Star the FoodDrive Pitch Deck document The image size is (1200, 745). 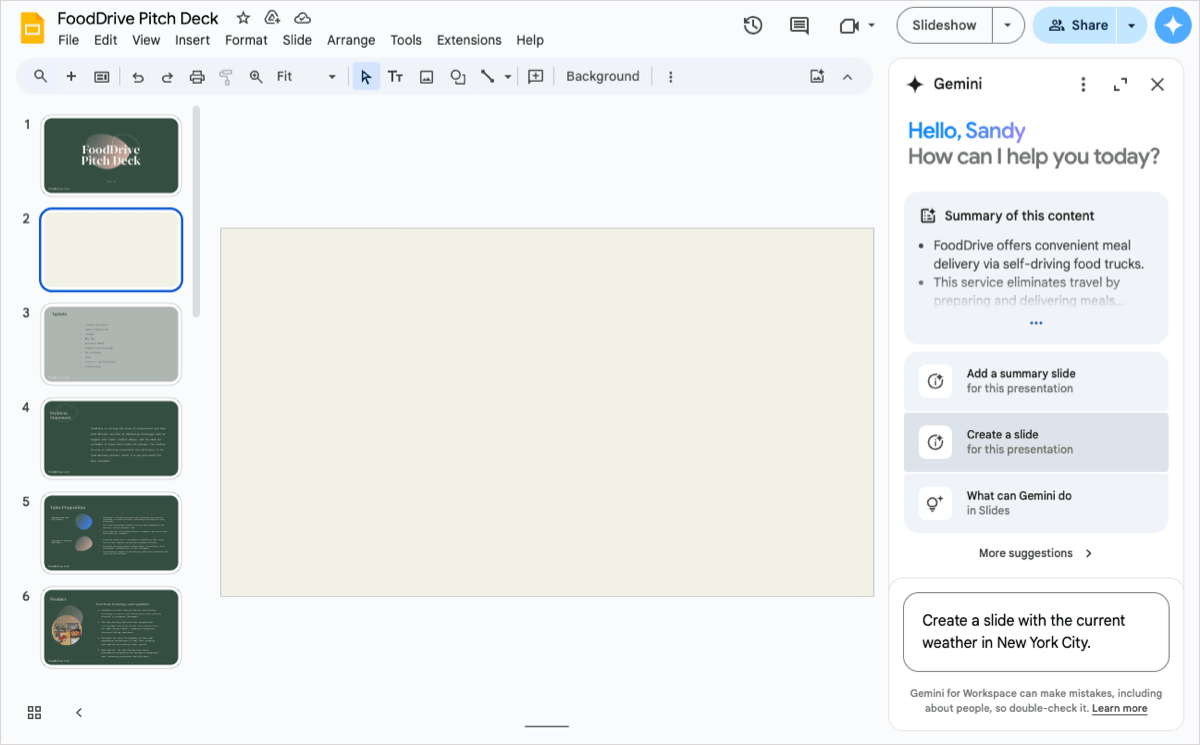(242, 18)
